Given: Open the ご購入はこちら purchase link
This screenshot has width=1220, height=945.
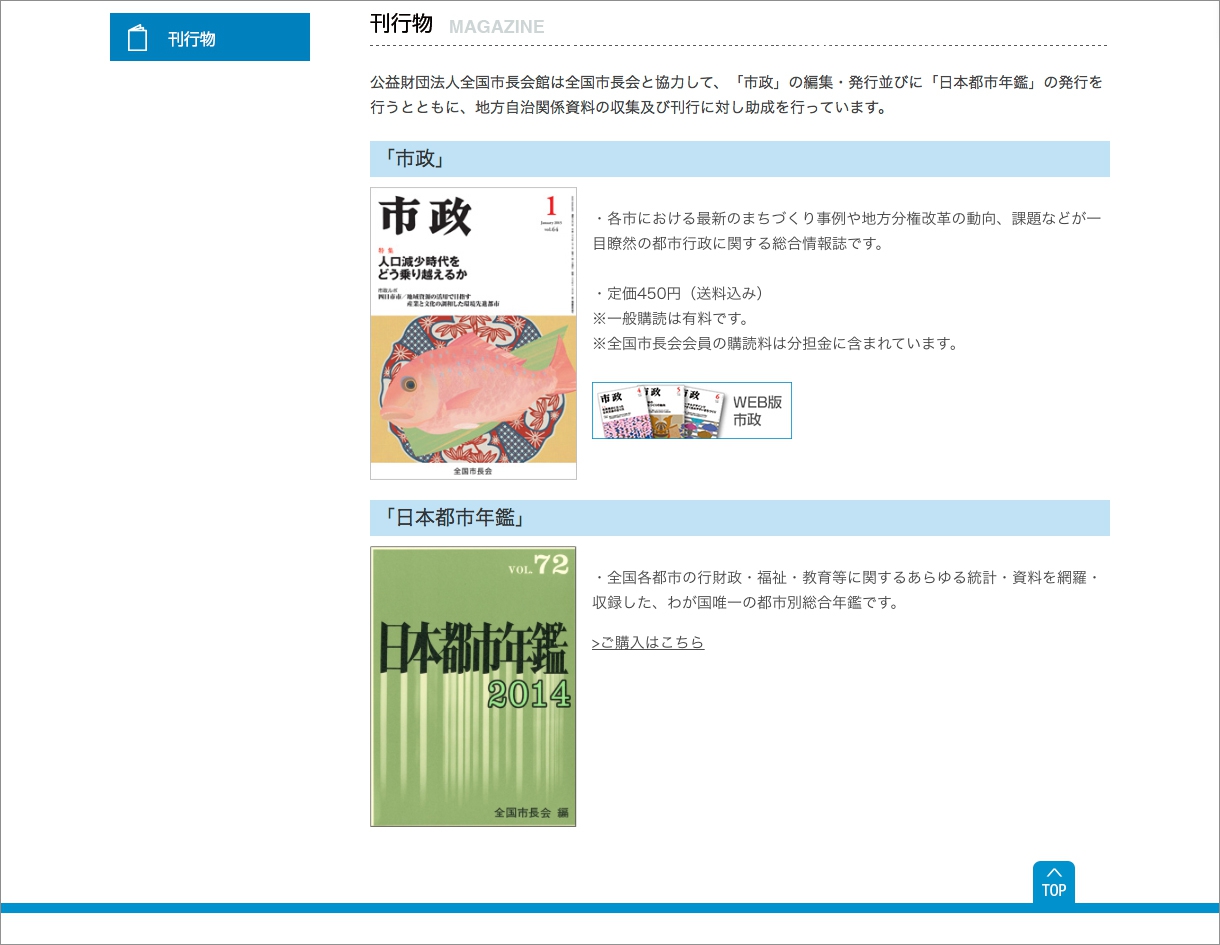Looking at the screenshot, I should click(x=648, y=643).
